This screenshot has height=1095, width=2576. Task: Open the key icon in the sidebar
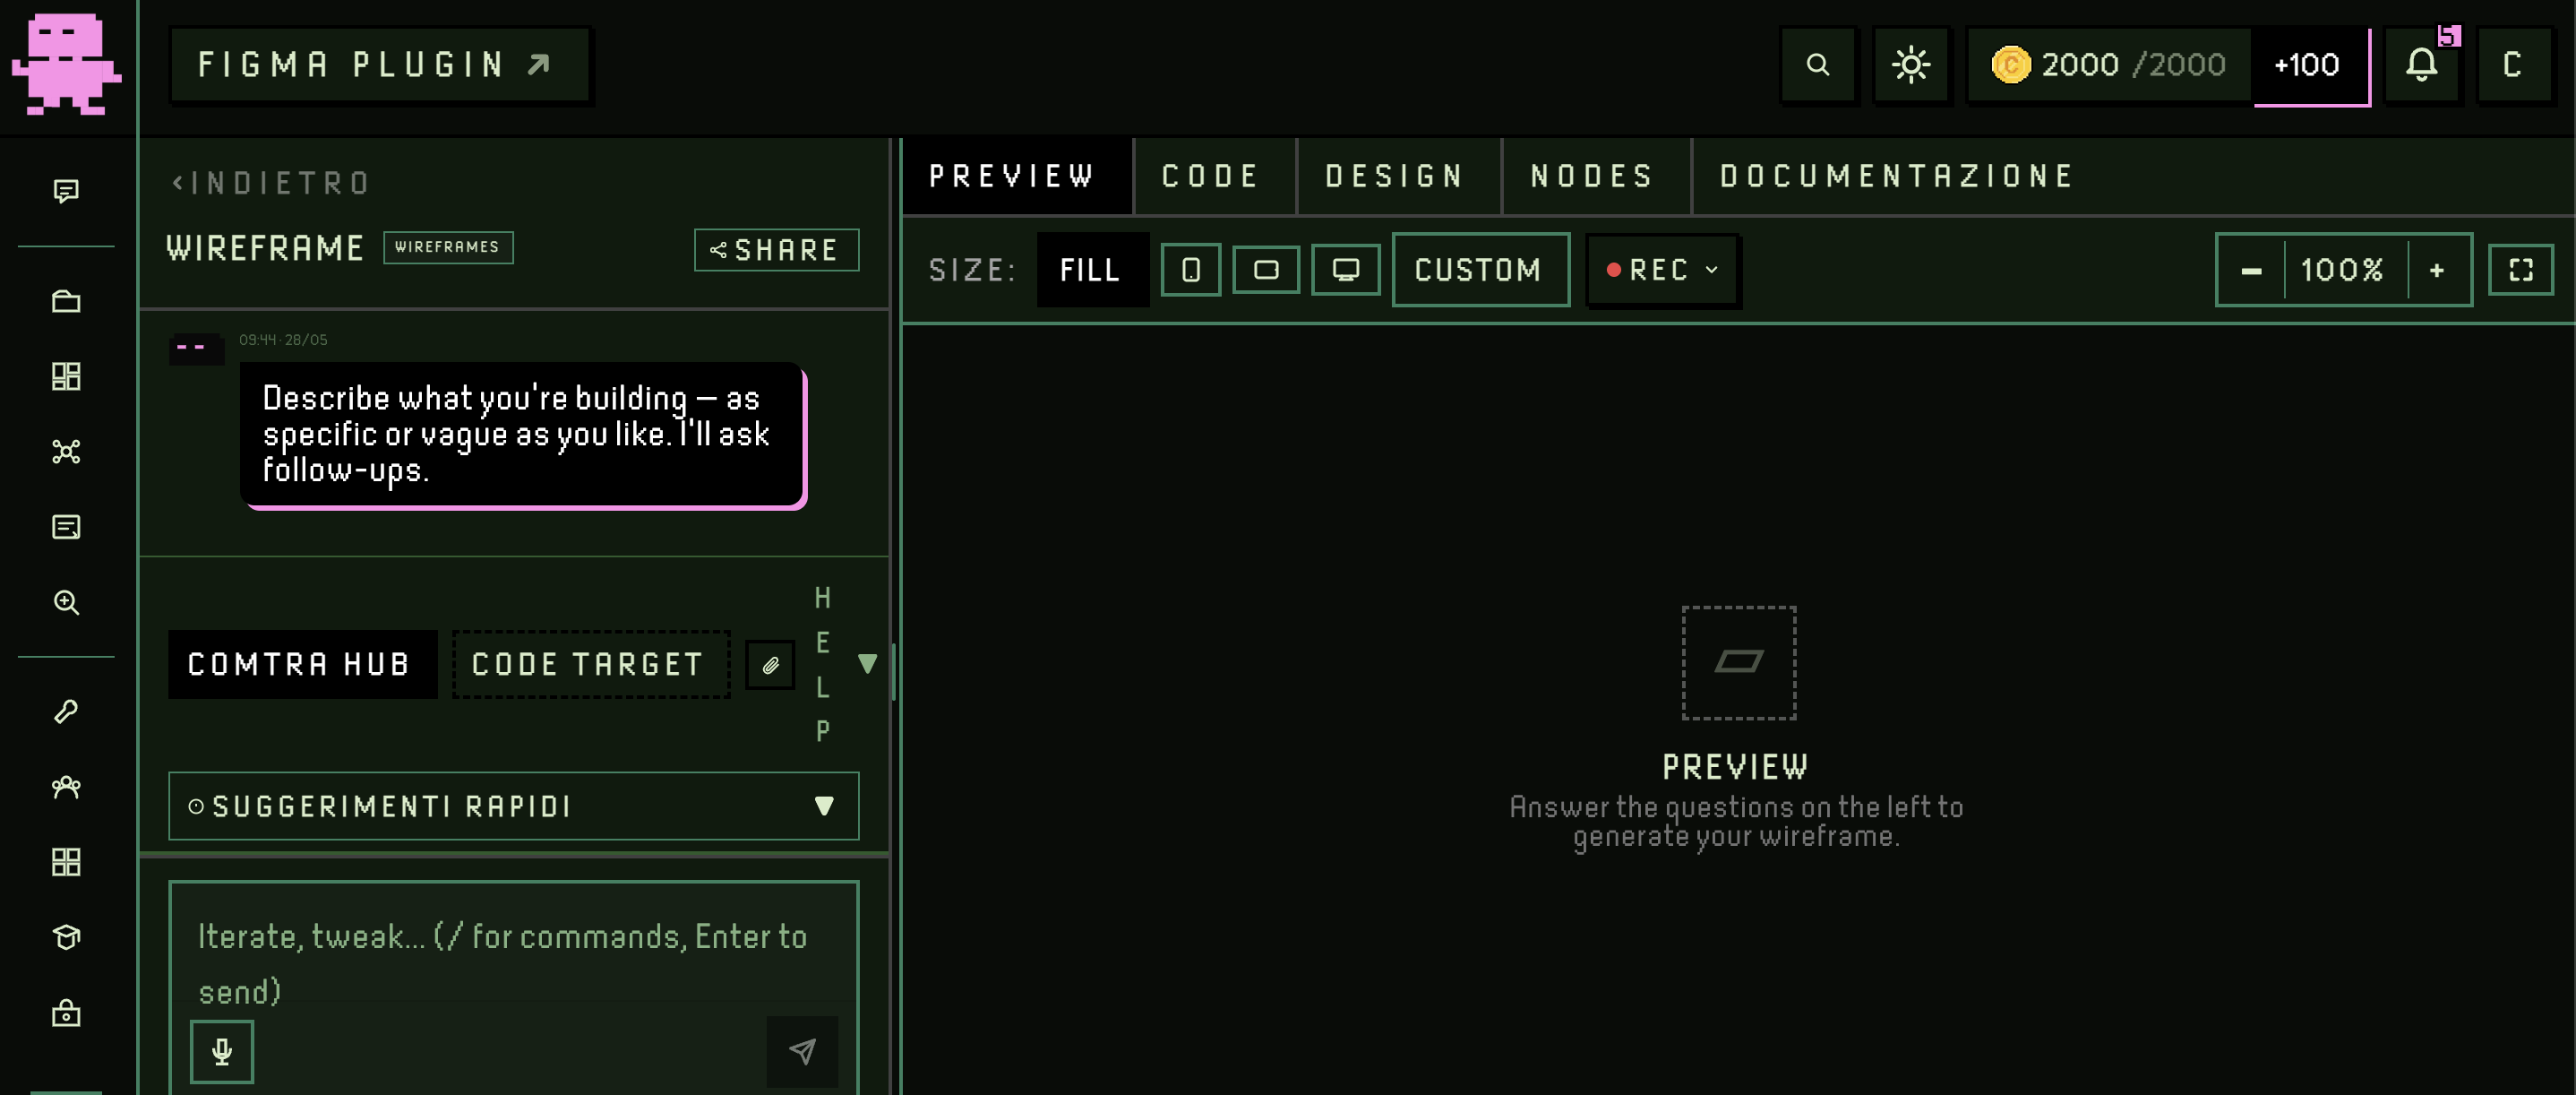point(66,711)
